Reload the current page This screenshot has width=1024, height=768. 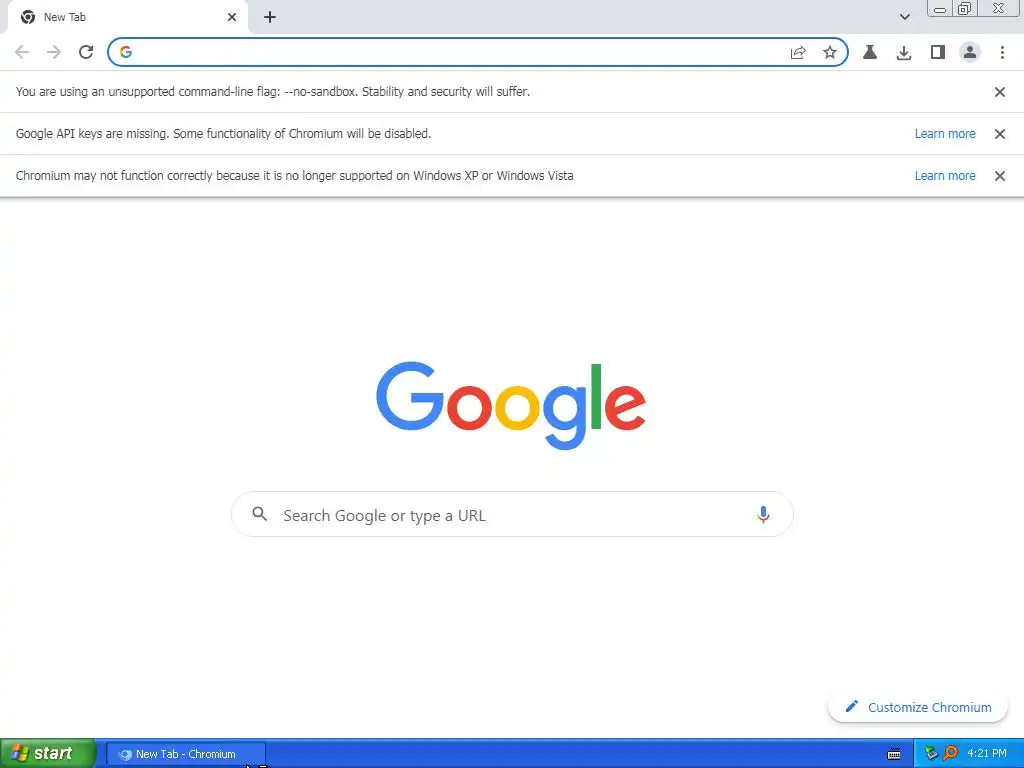(86, 52)
